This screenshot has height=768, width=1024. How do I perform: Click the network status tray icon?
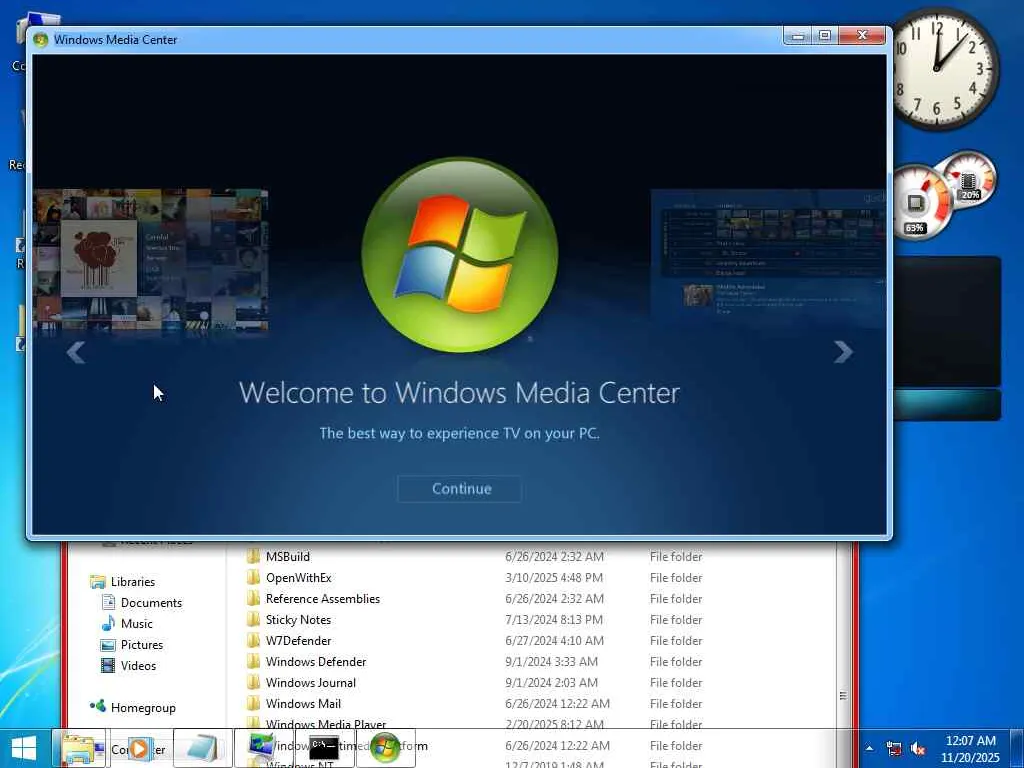pos(894,748)
